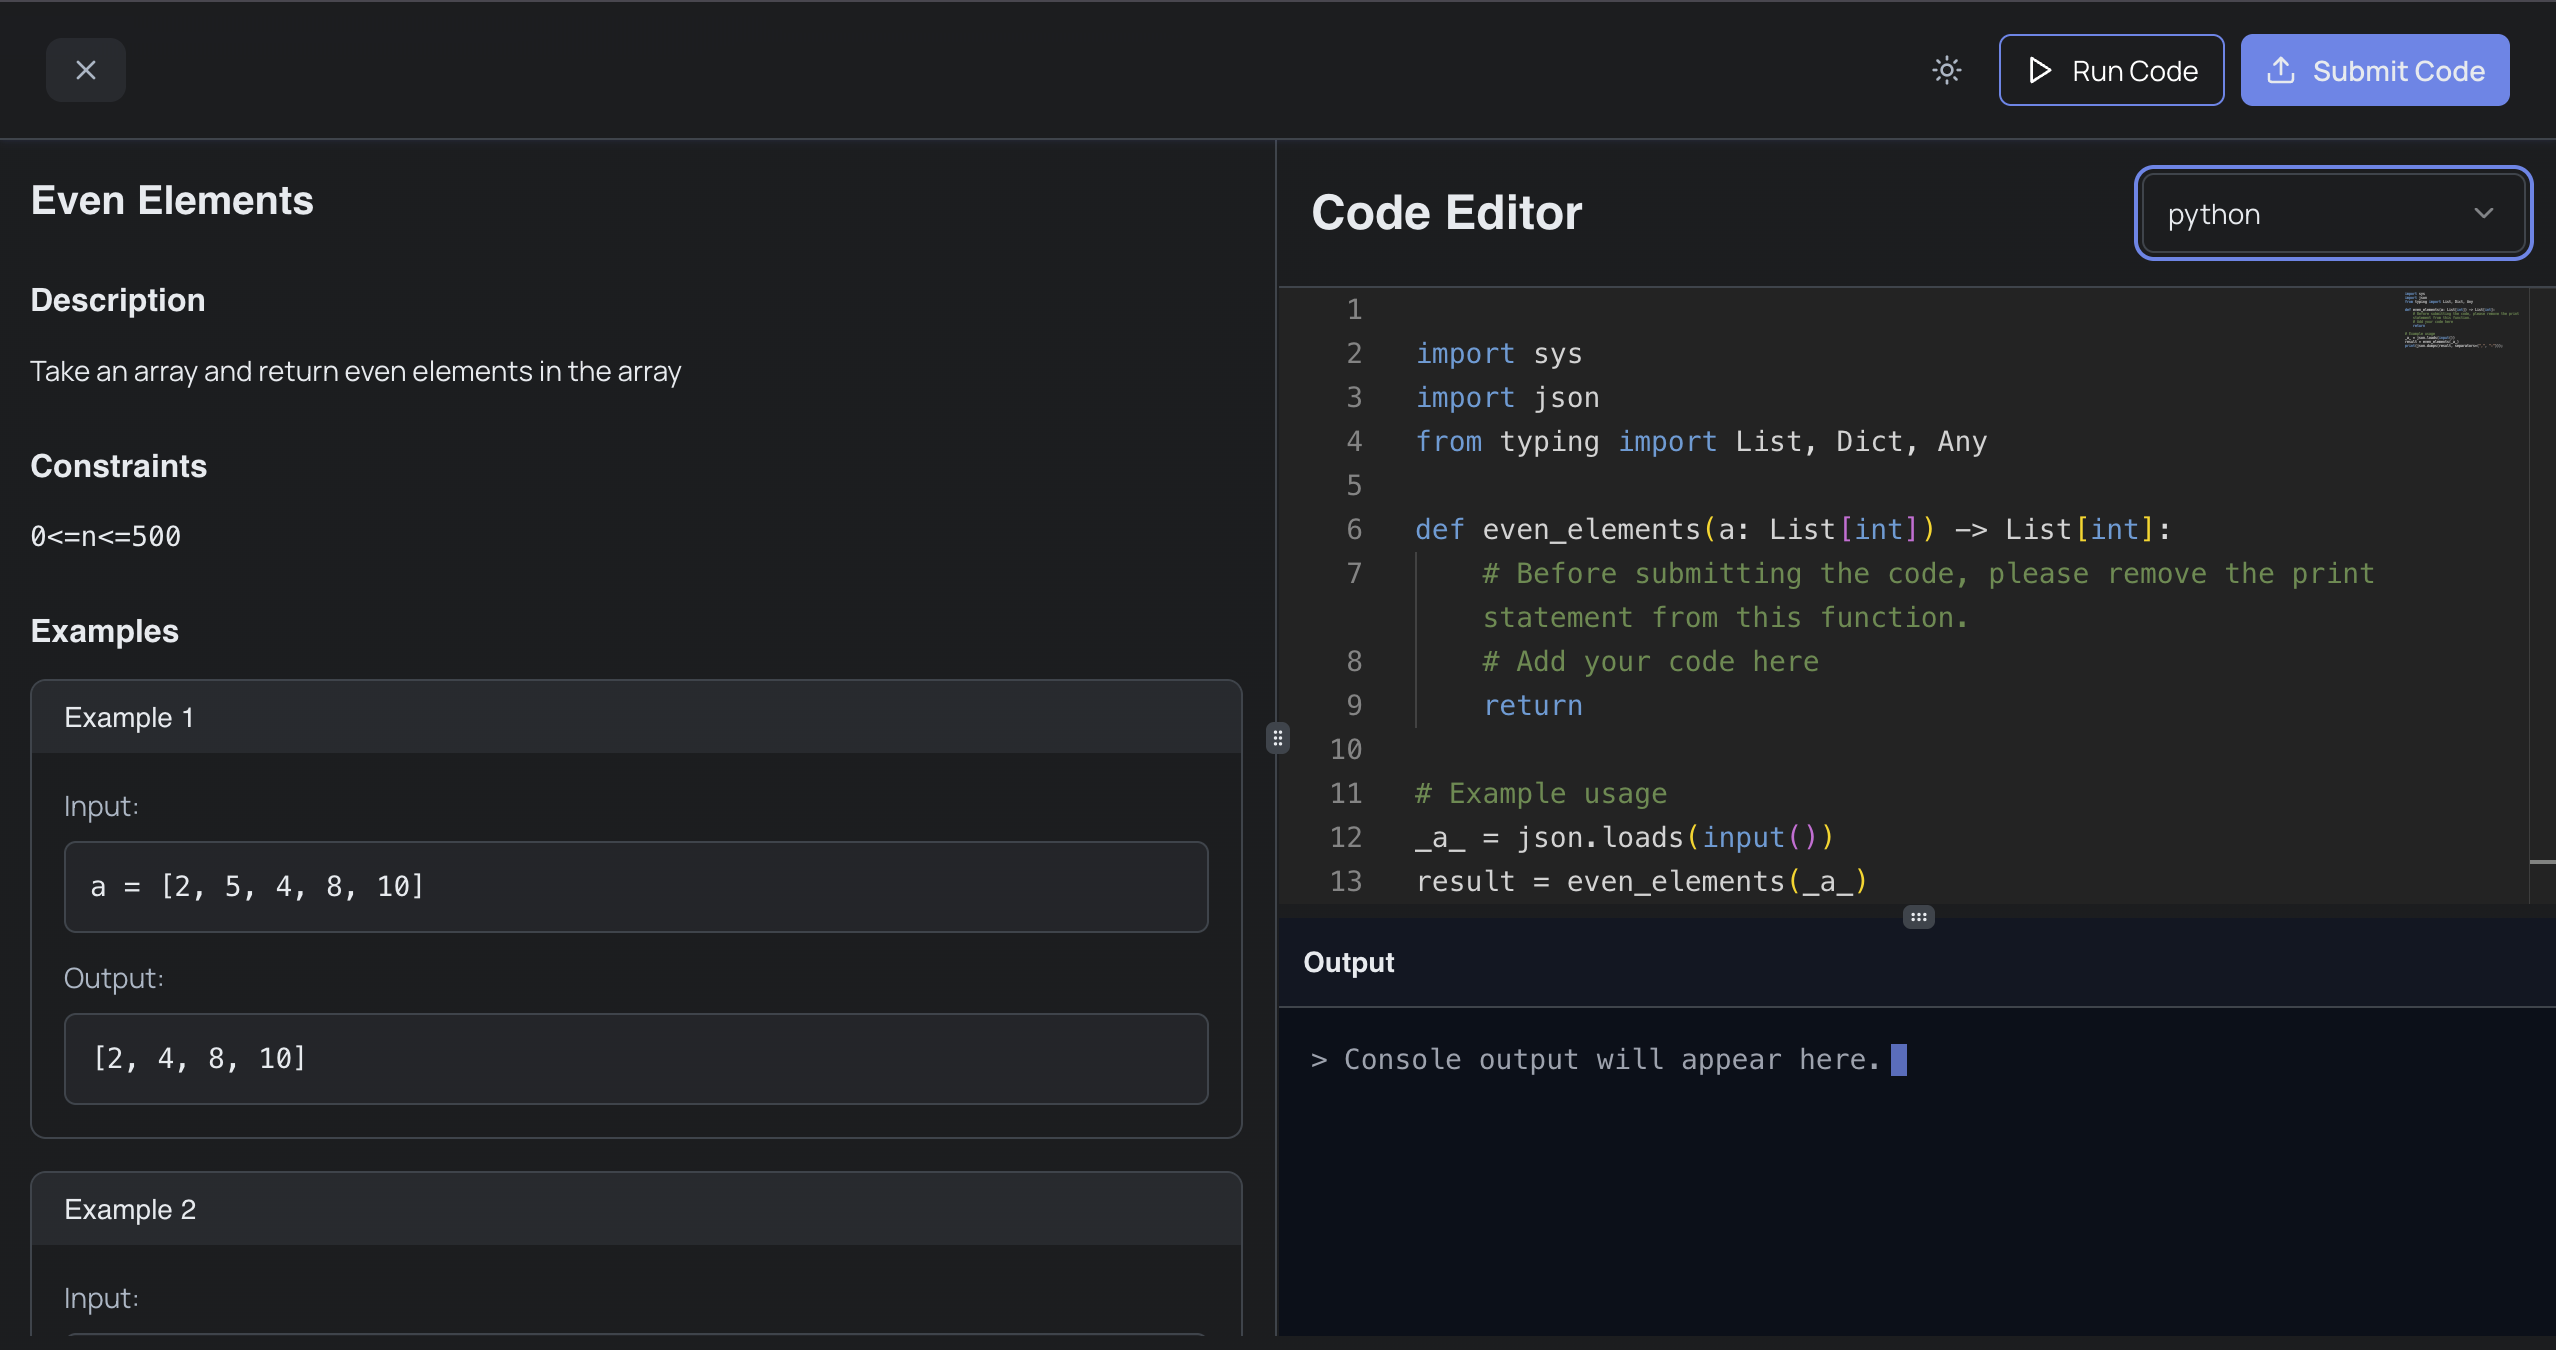Click the grip handle below the code editor
The image size is (2556, 1350).
click(1917, 916)
